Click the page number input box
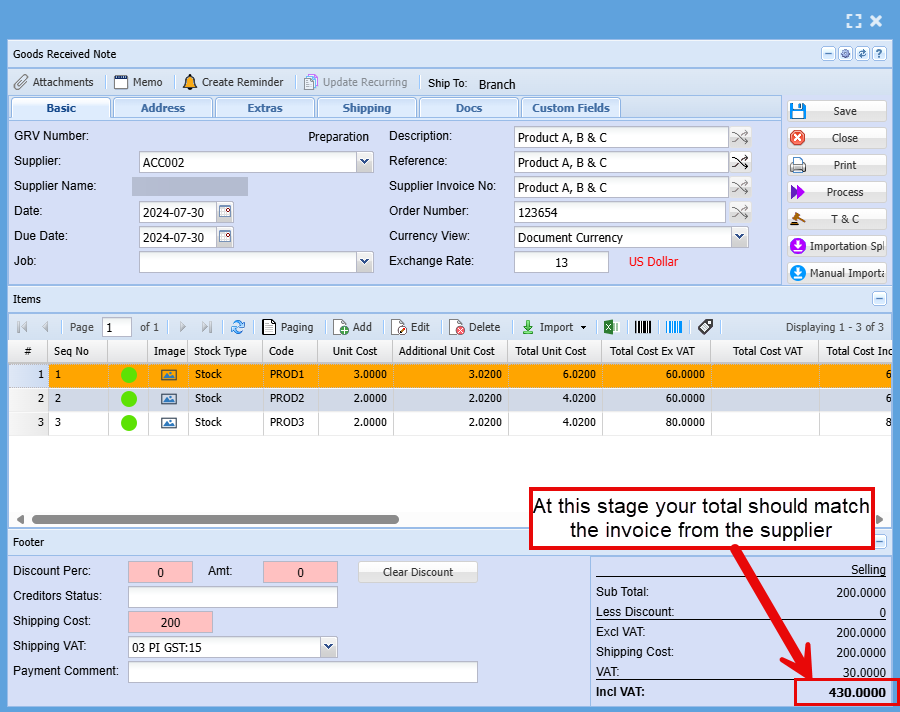Viewport: 900px width, 712px height. (x=117, y=327)
